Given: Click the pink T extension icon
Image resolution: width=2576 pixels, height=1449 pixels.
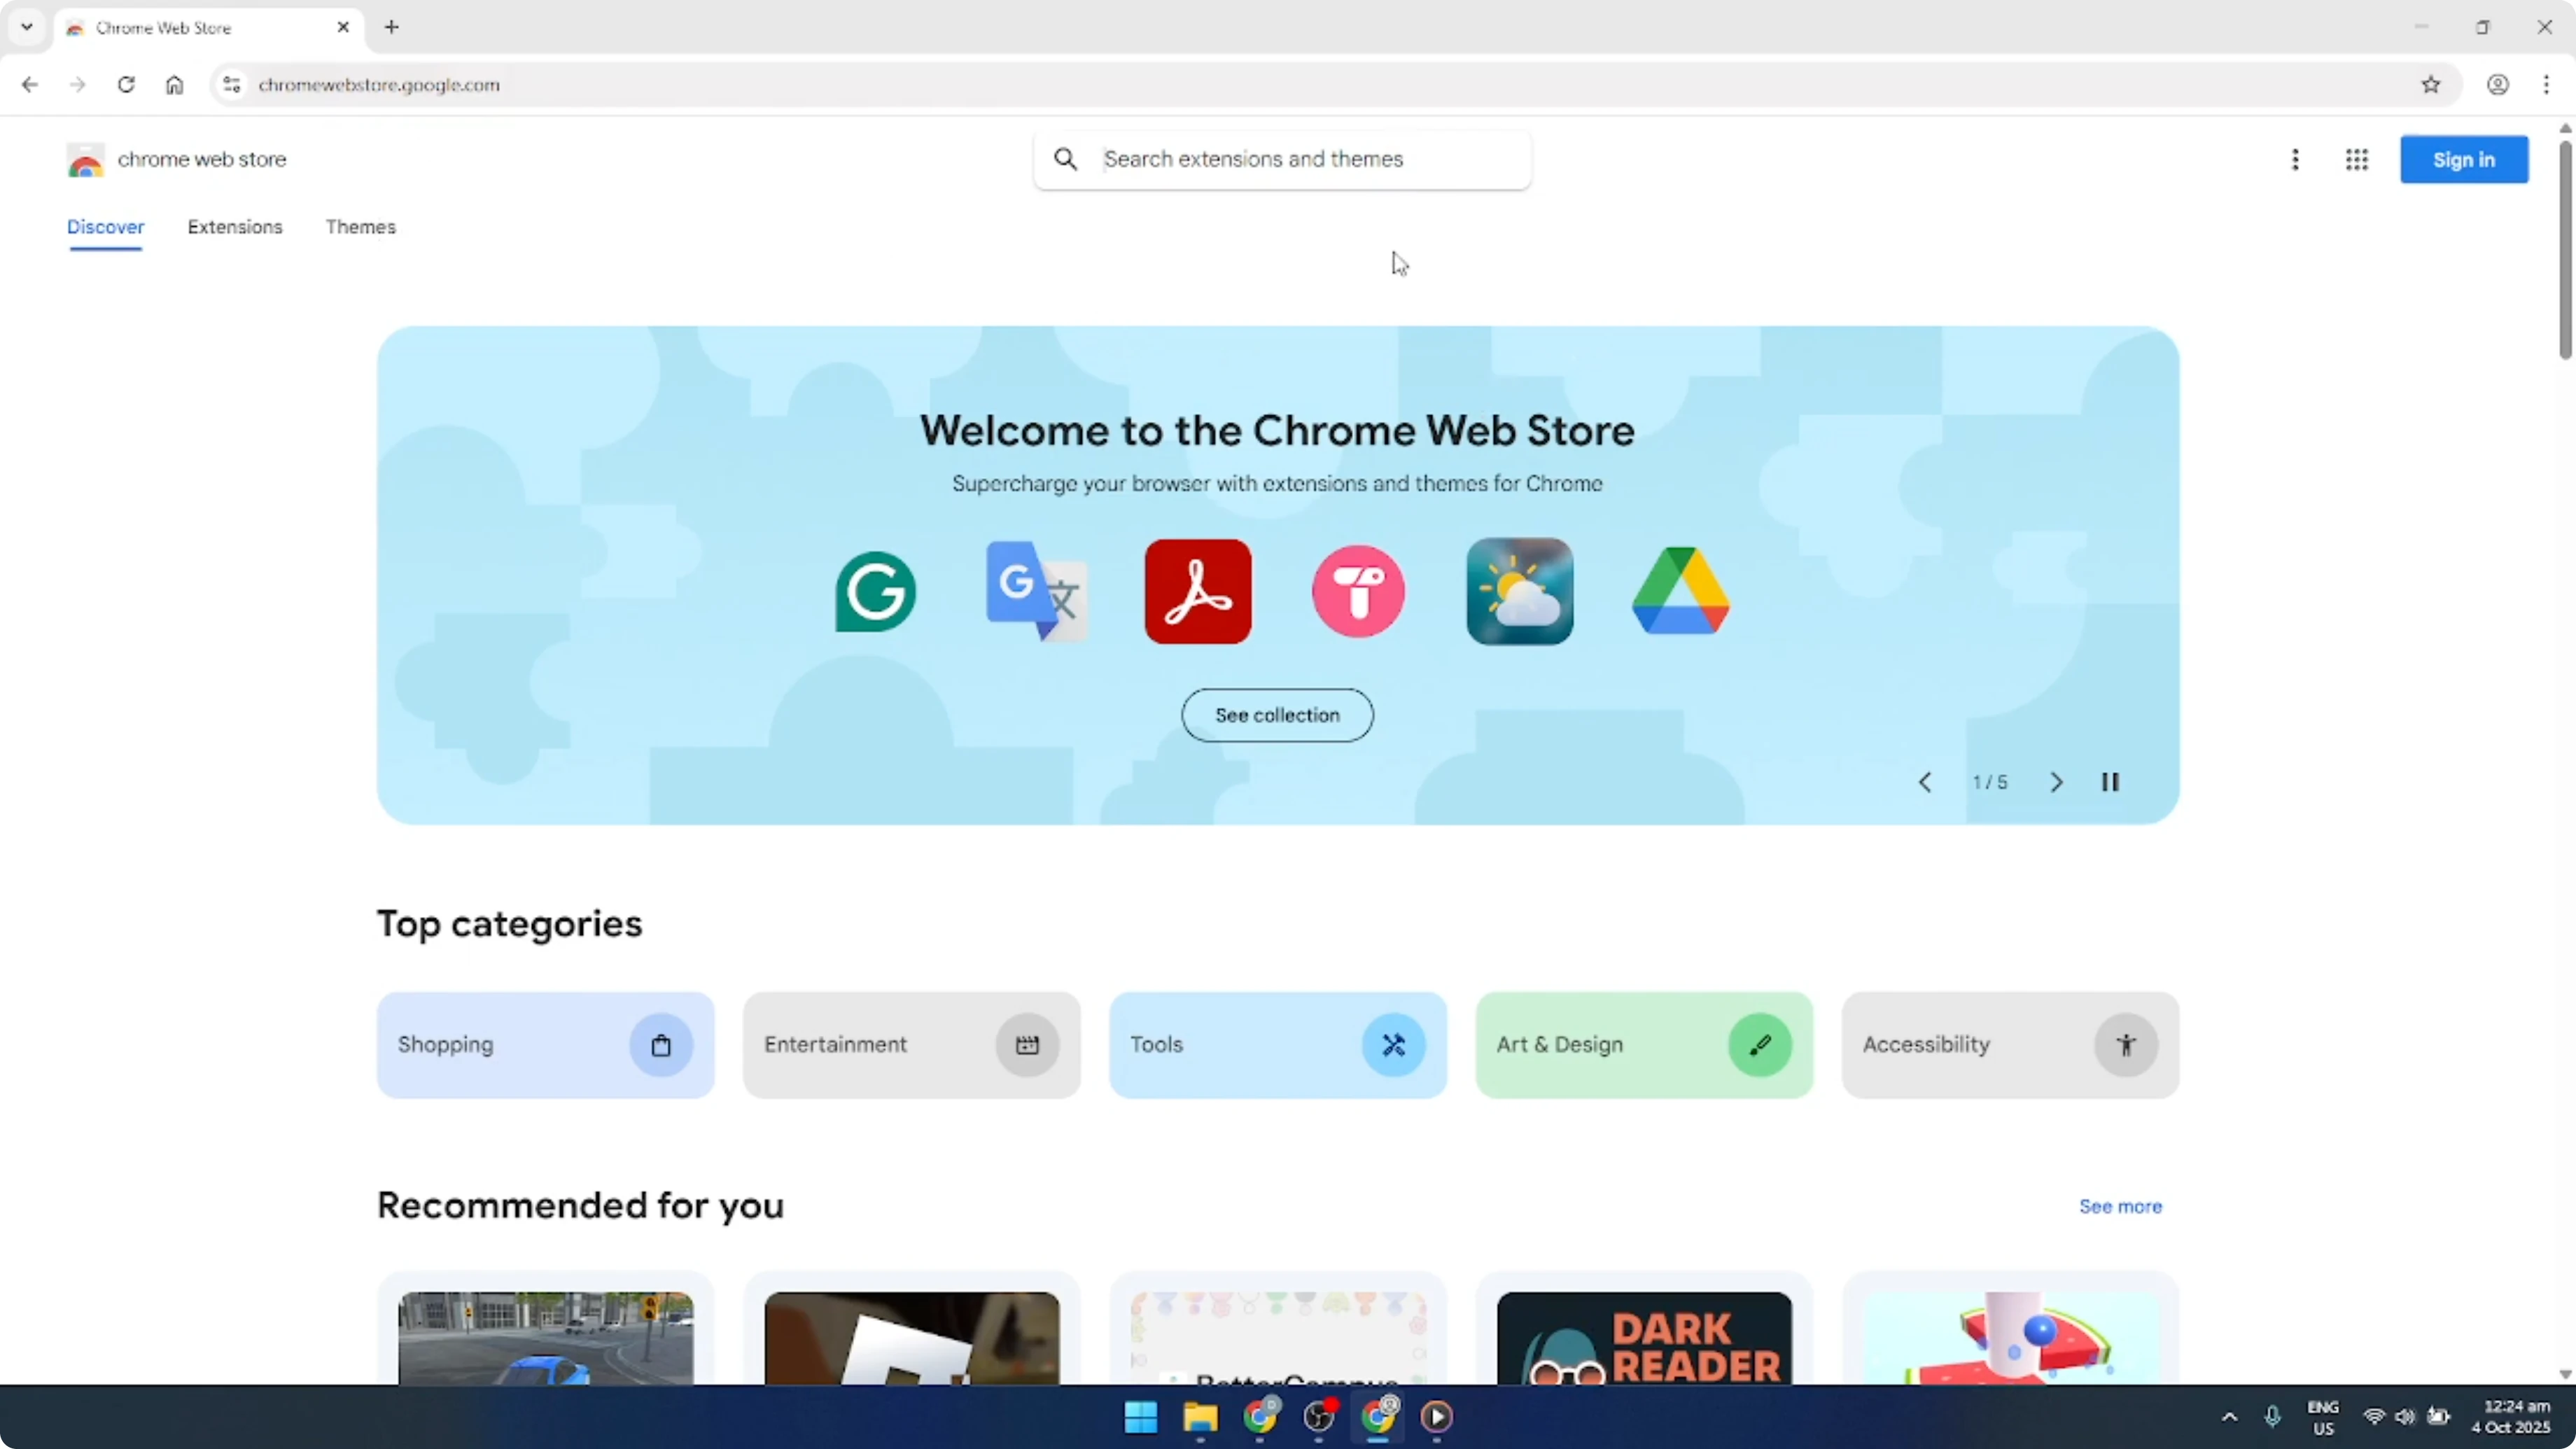Looking at the screenshot, I should click(x=1358, y=591).
